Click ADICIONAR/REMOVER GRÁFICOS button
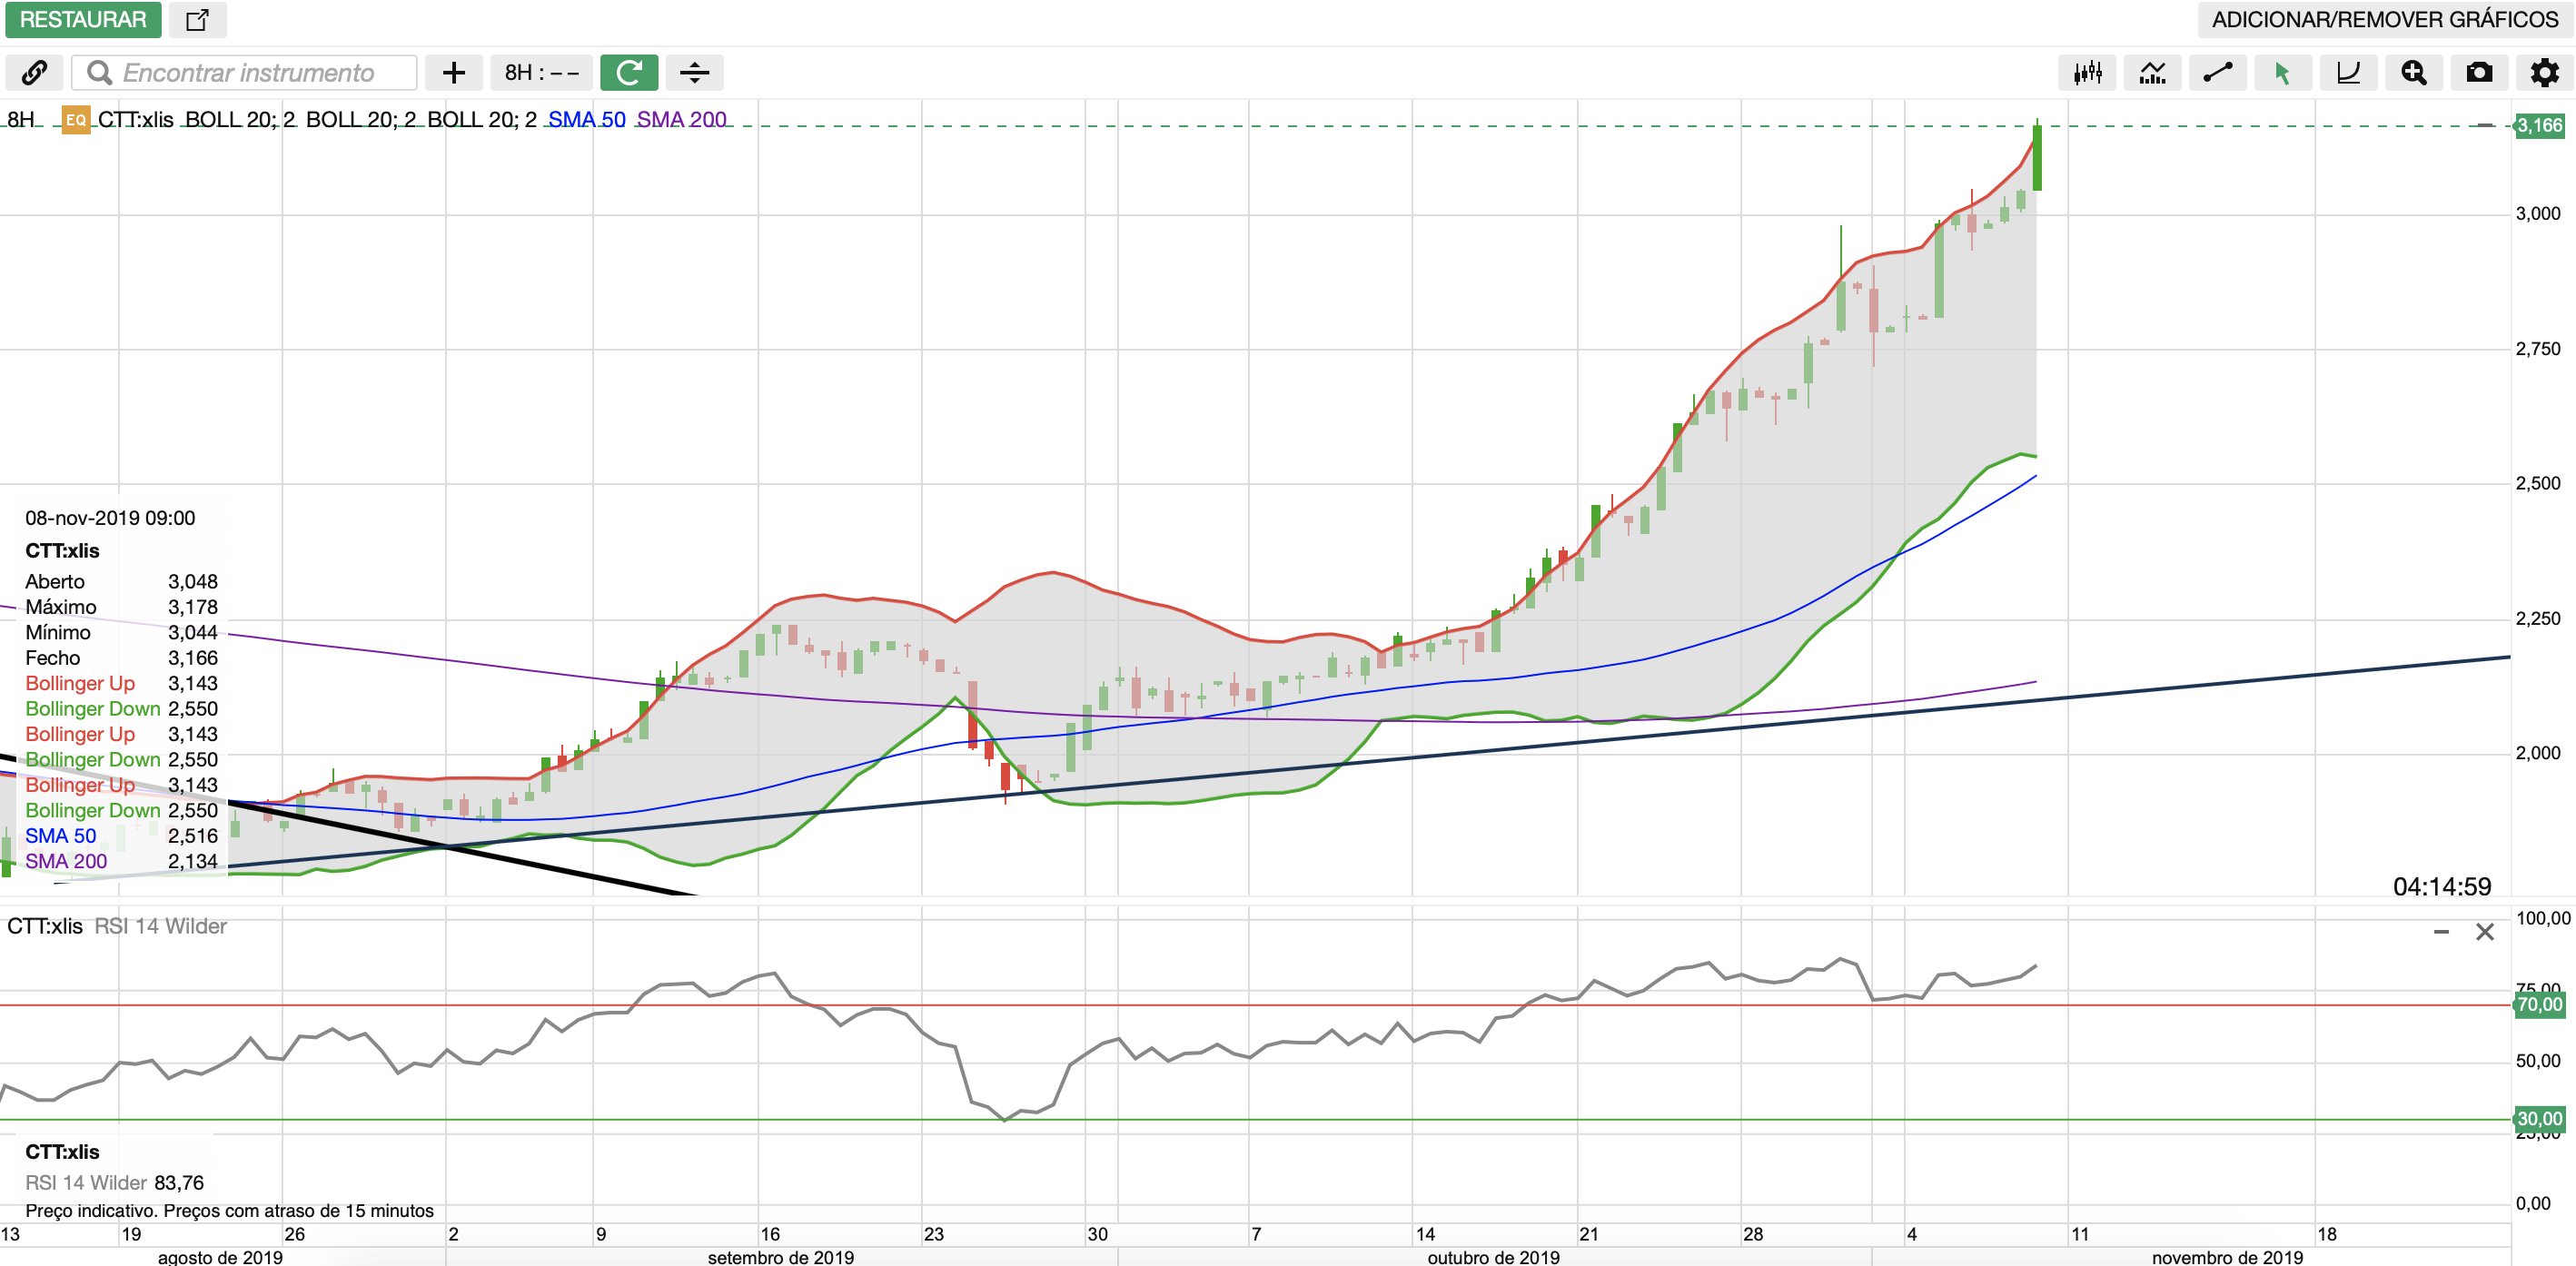 coord(2384,20)
